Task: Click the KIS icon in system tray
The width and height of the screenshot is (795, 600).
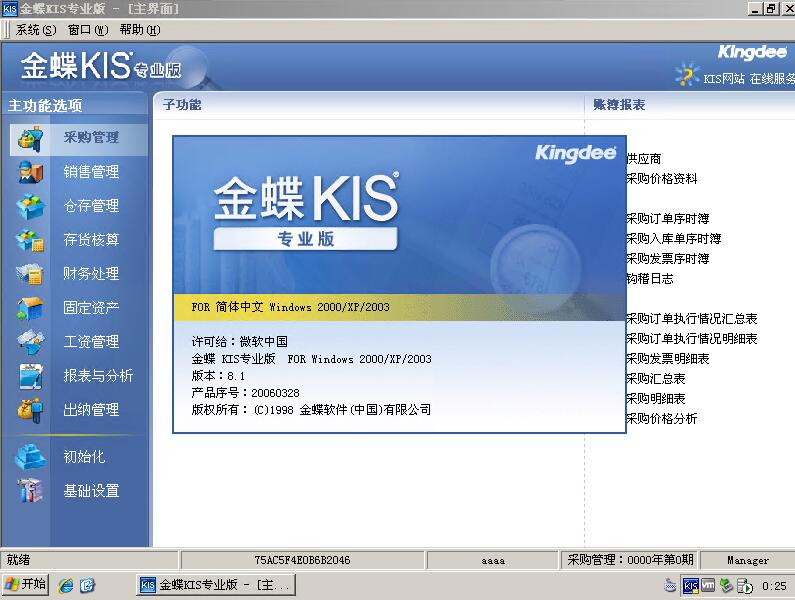Action: point(691,586)
